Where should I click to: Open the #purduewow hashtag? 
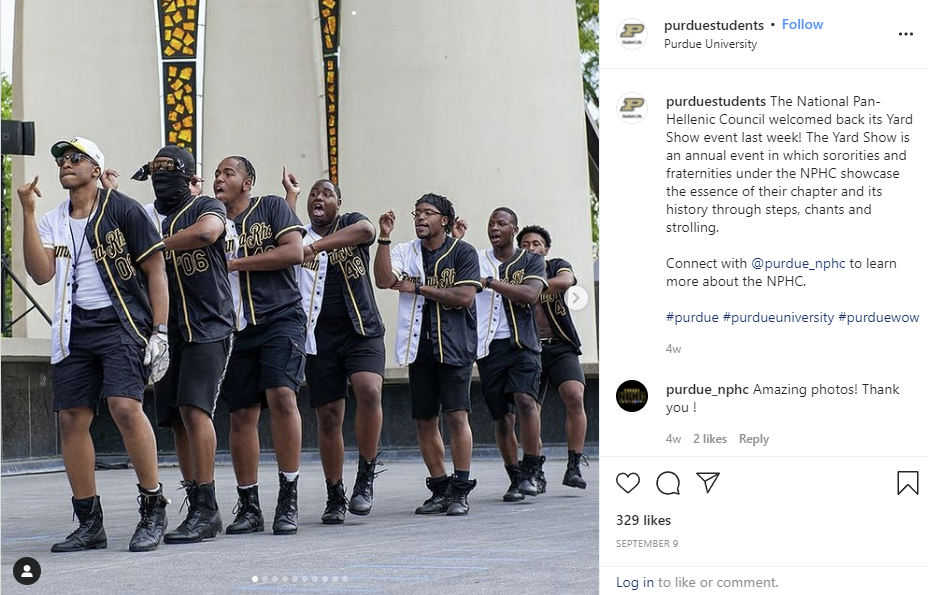coord(878,317)
